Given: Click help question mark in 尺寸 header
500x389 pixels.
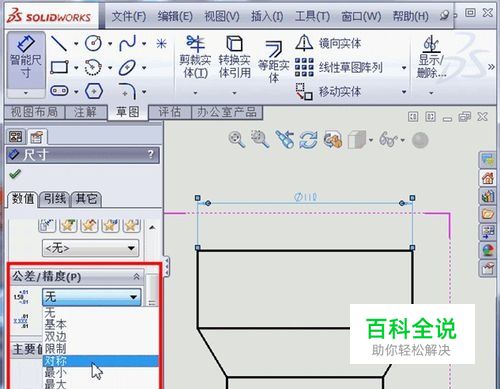Looking at the screenshot, I should 151,154.
